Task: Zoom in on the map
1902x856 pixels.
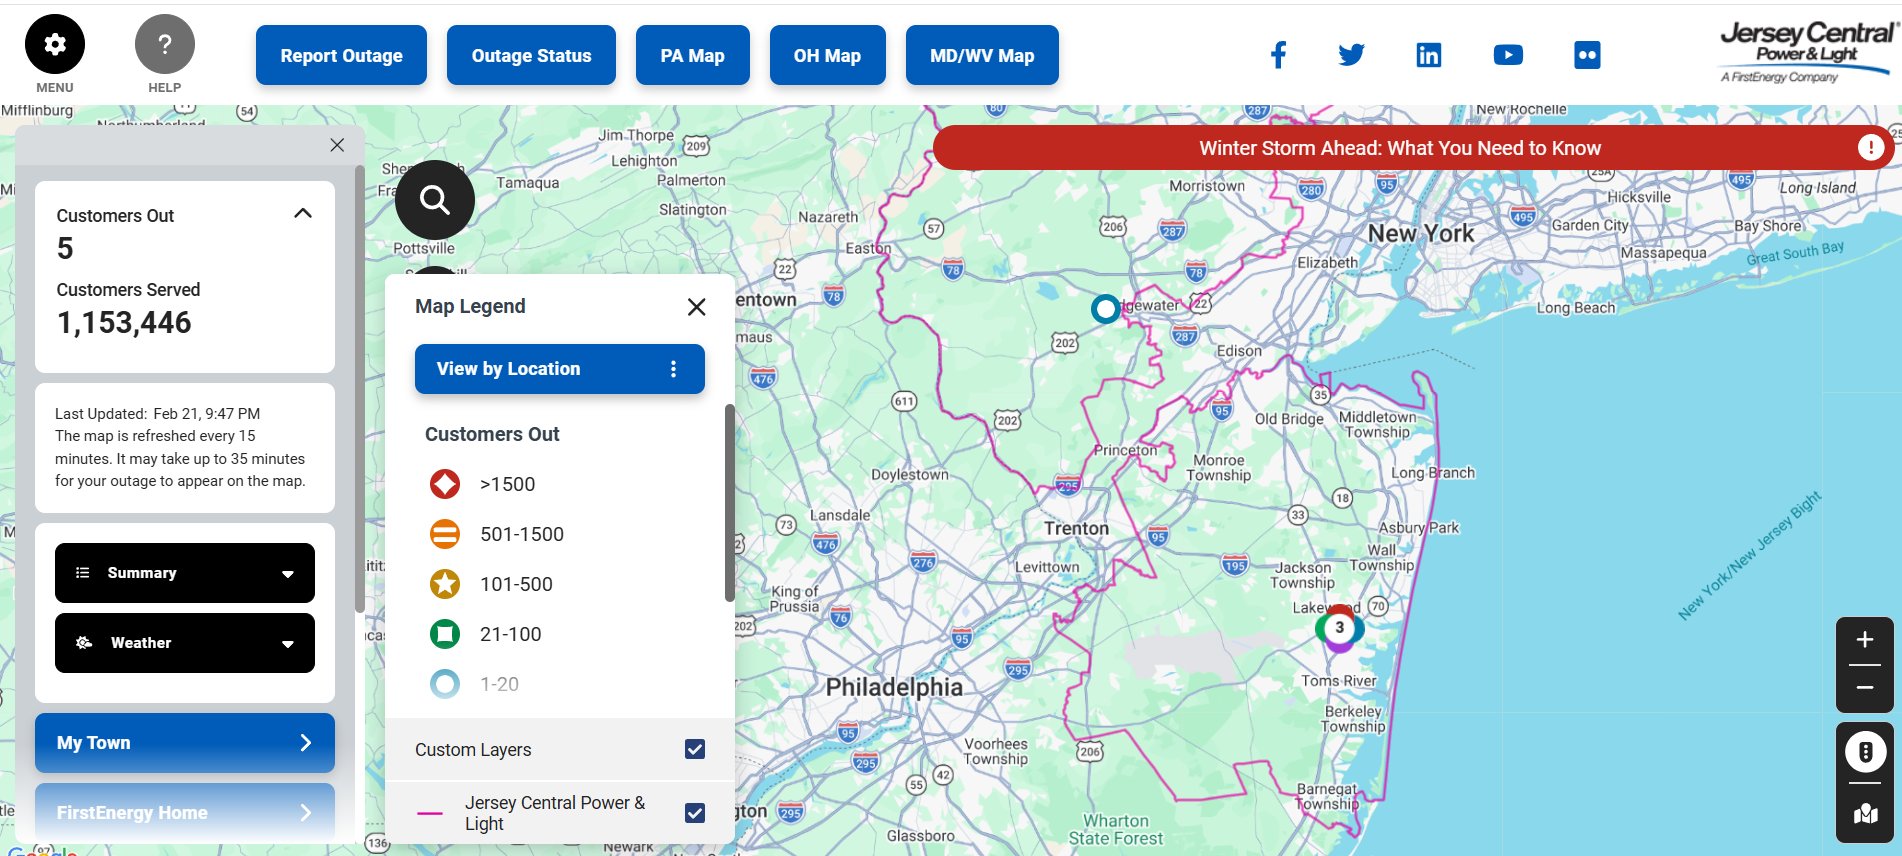Action: (x=1865, y=640)
